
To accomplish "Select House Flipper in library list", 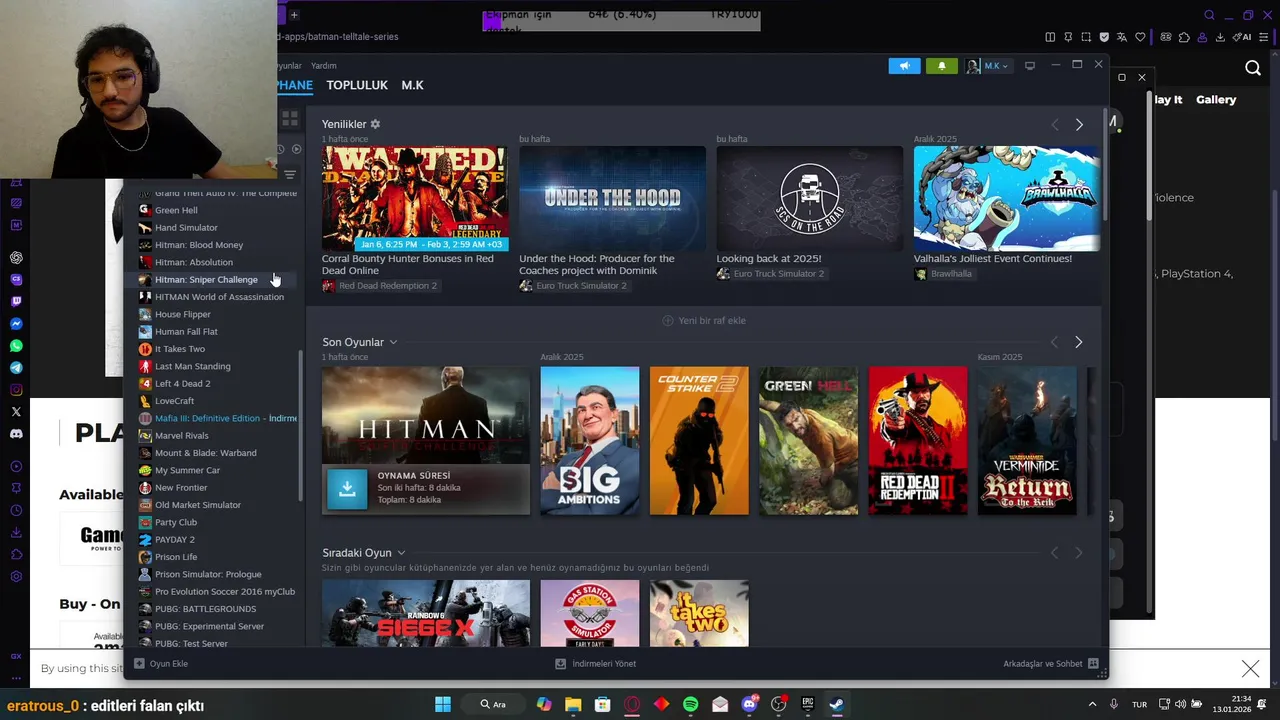I will tap(182, 314).
